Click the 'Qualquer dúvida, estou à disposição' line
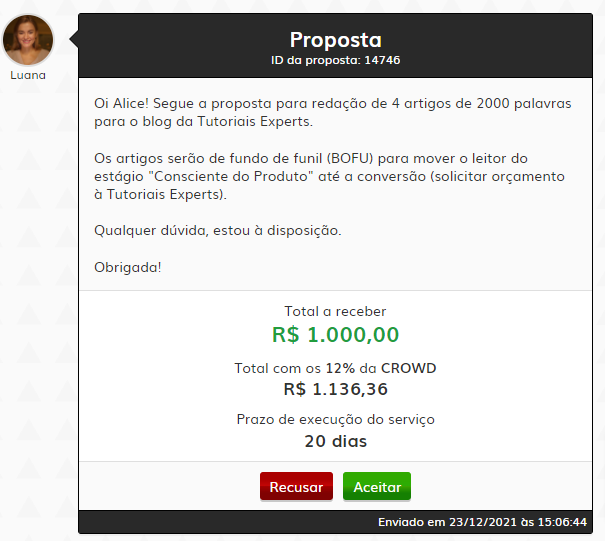 tap(218, 230)
